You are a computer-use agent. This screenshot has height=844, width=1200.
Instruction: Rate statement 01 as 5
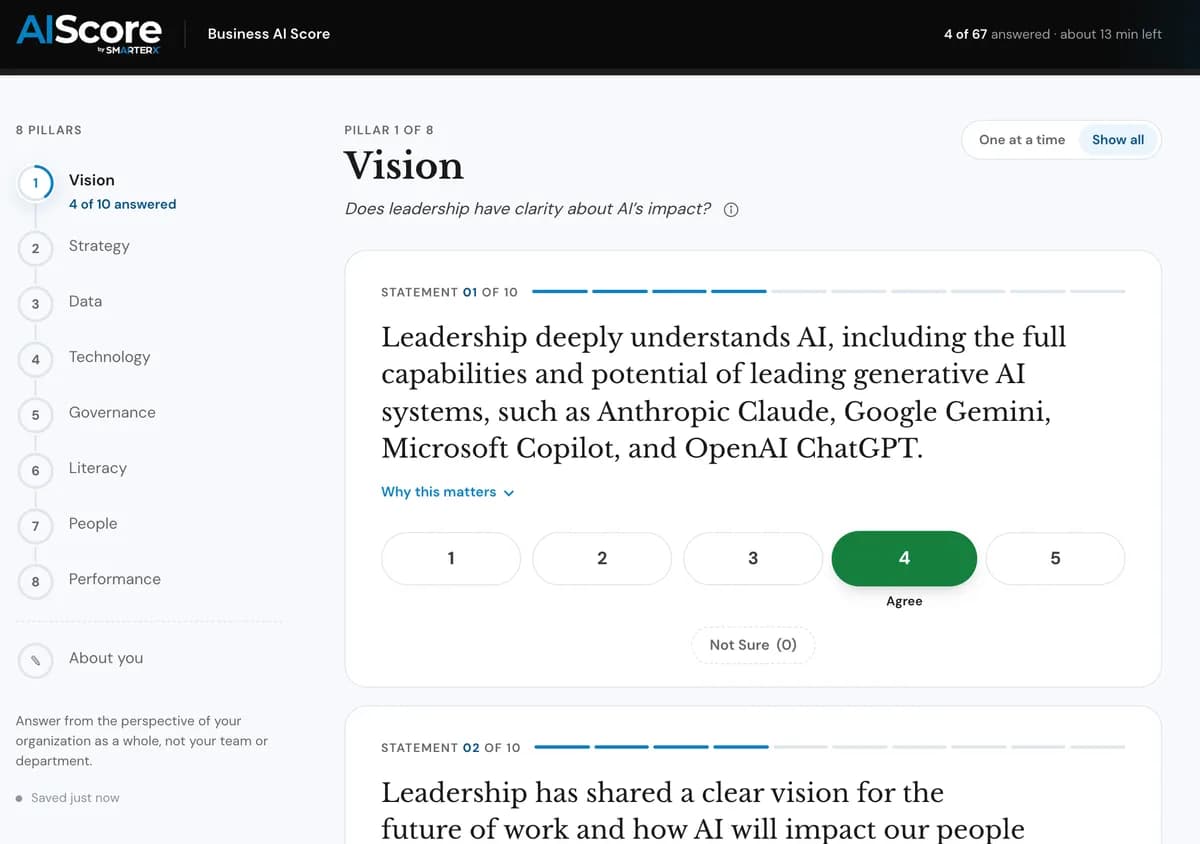coord(1055,558)
